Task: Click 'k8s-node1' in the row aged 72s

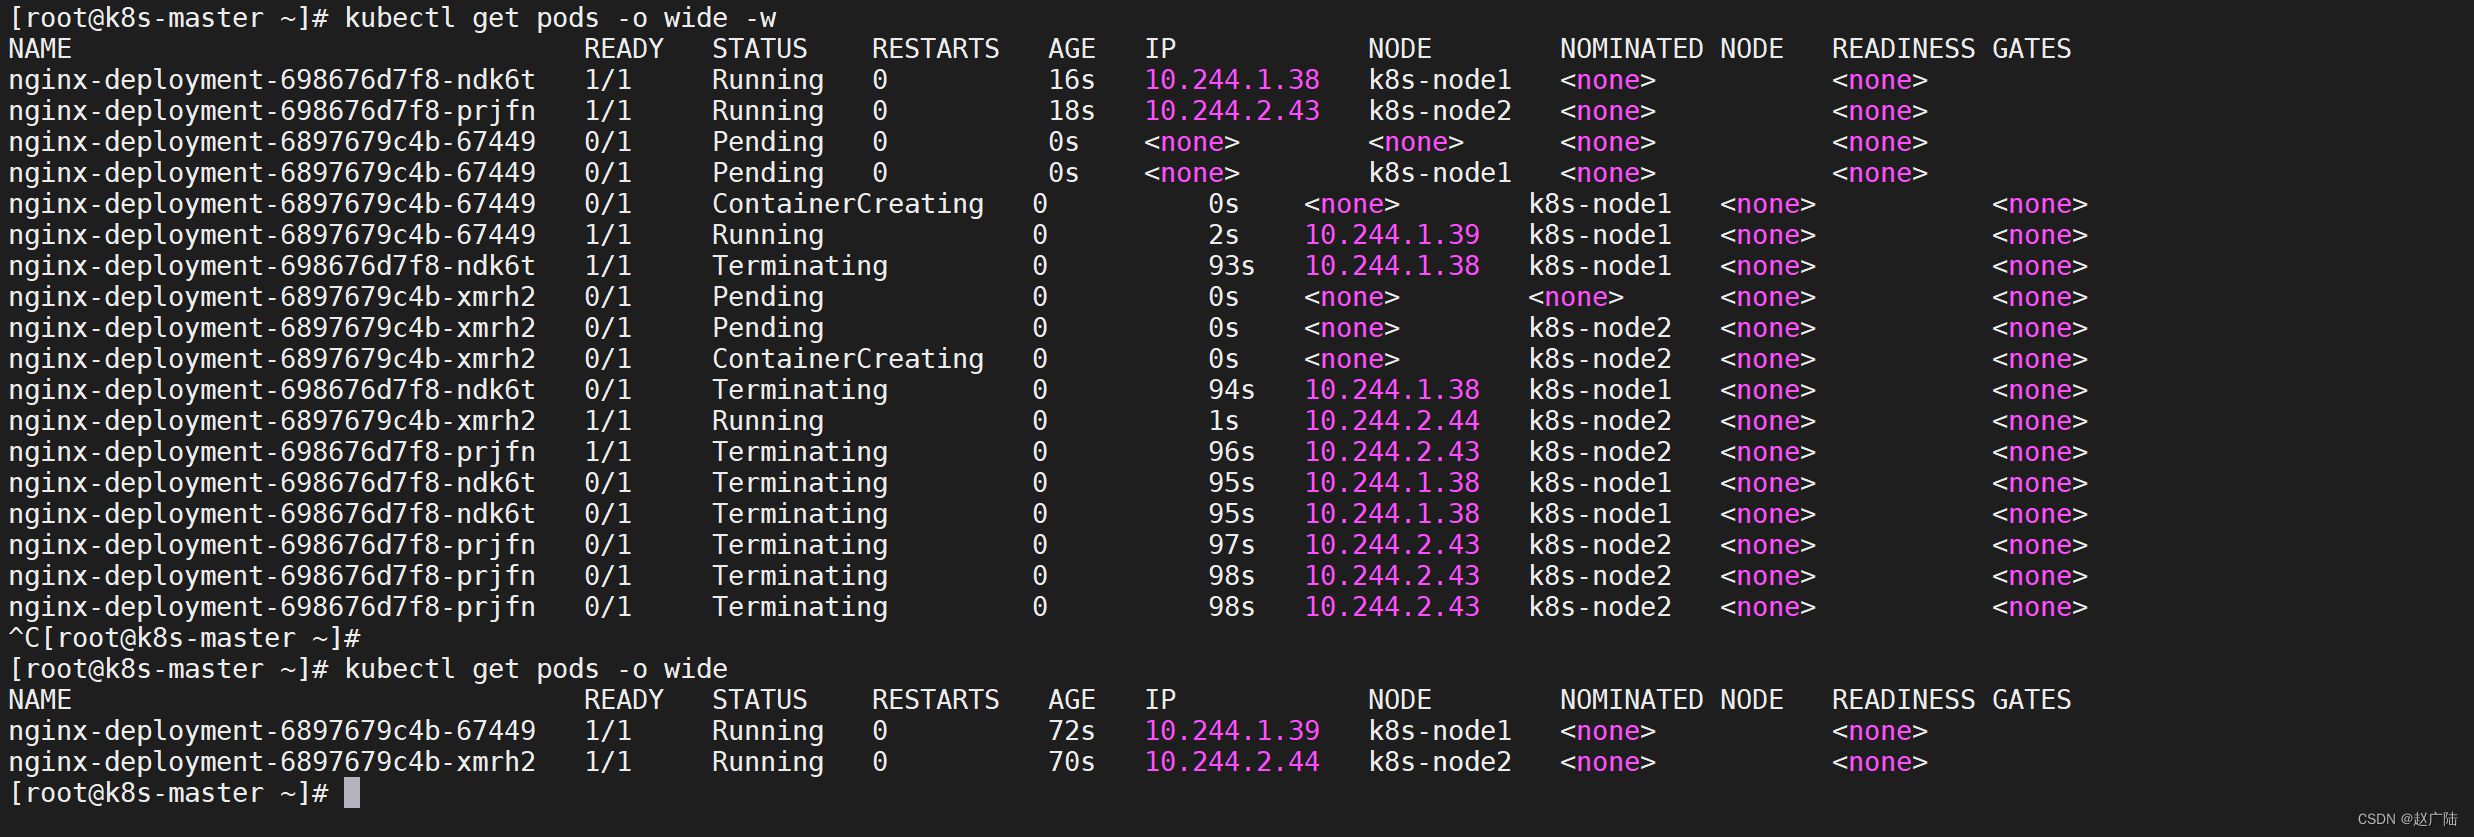Action: coord(1440,731)
